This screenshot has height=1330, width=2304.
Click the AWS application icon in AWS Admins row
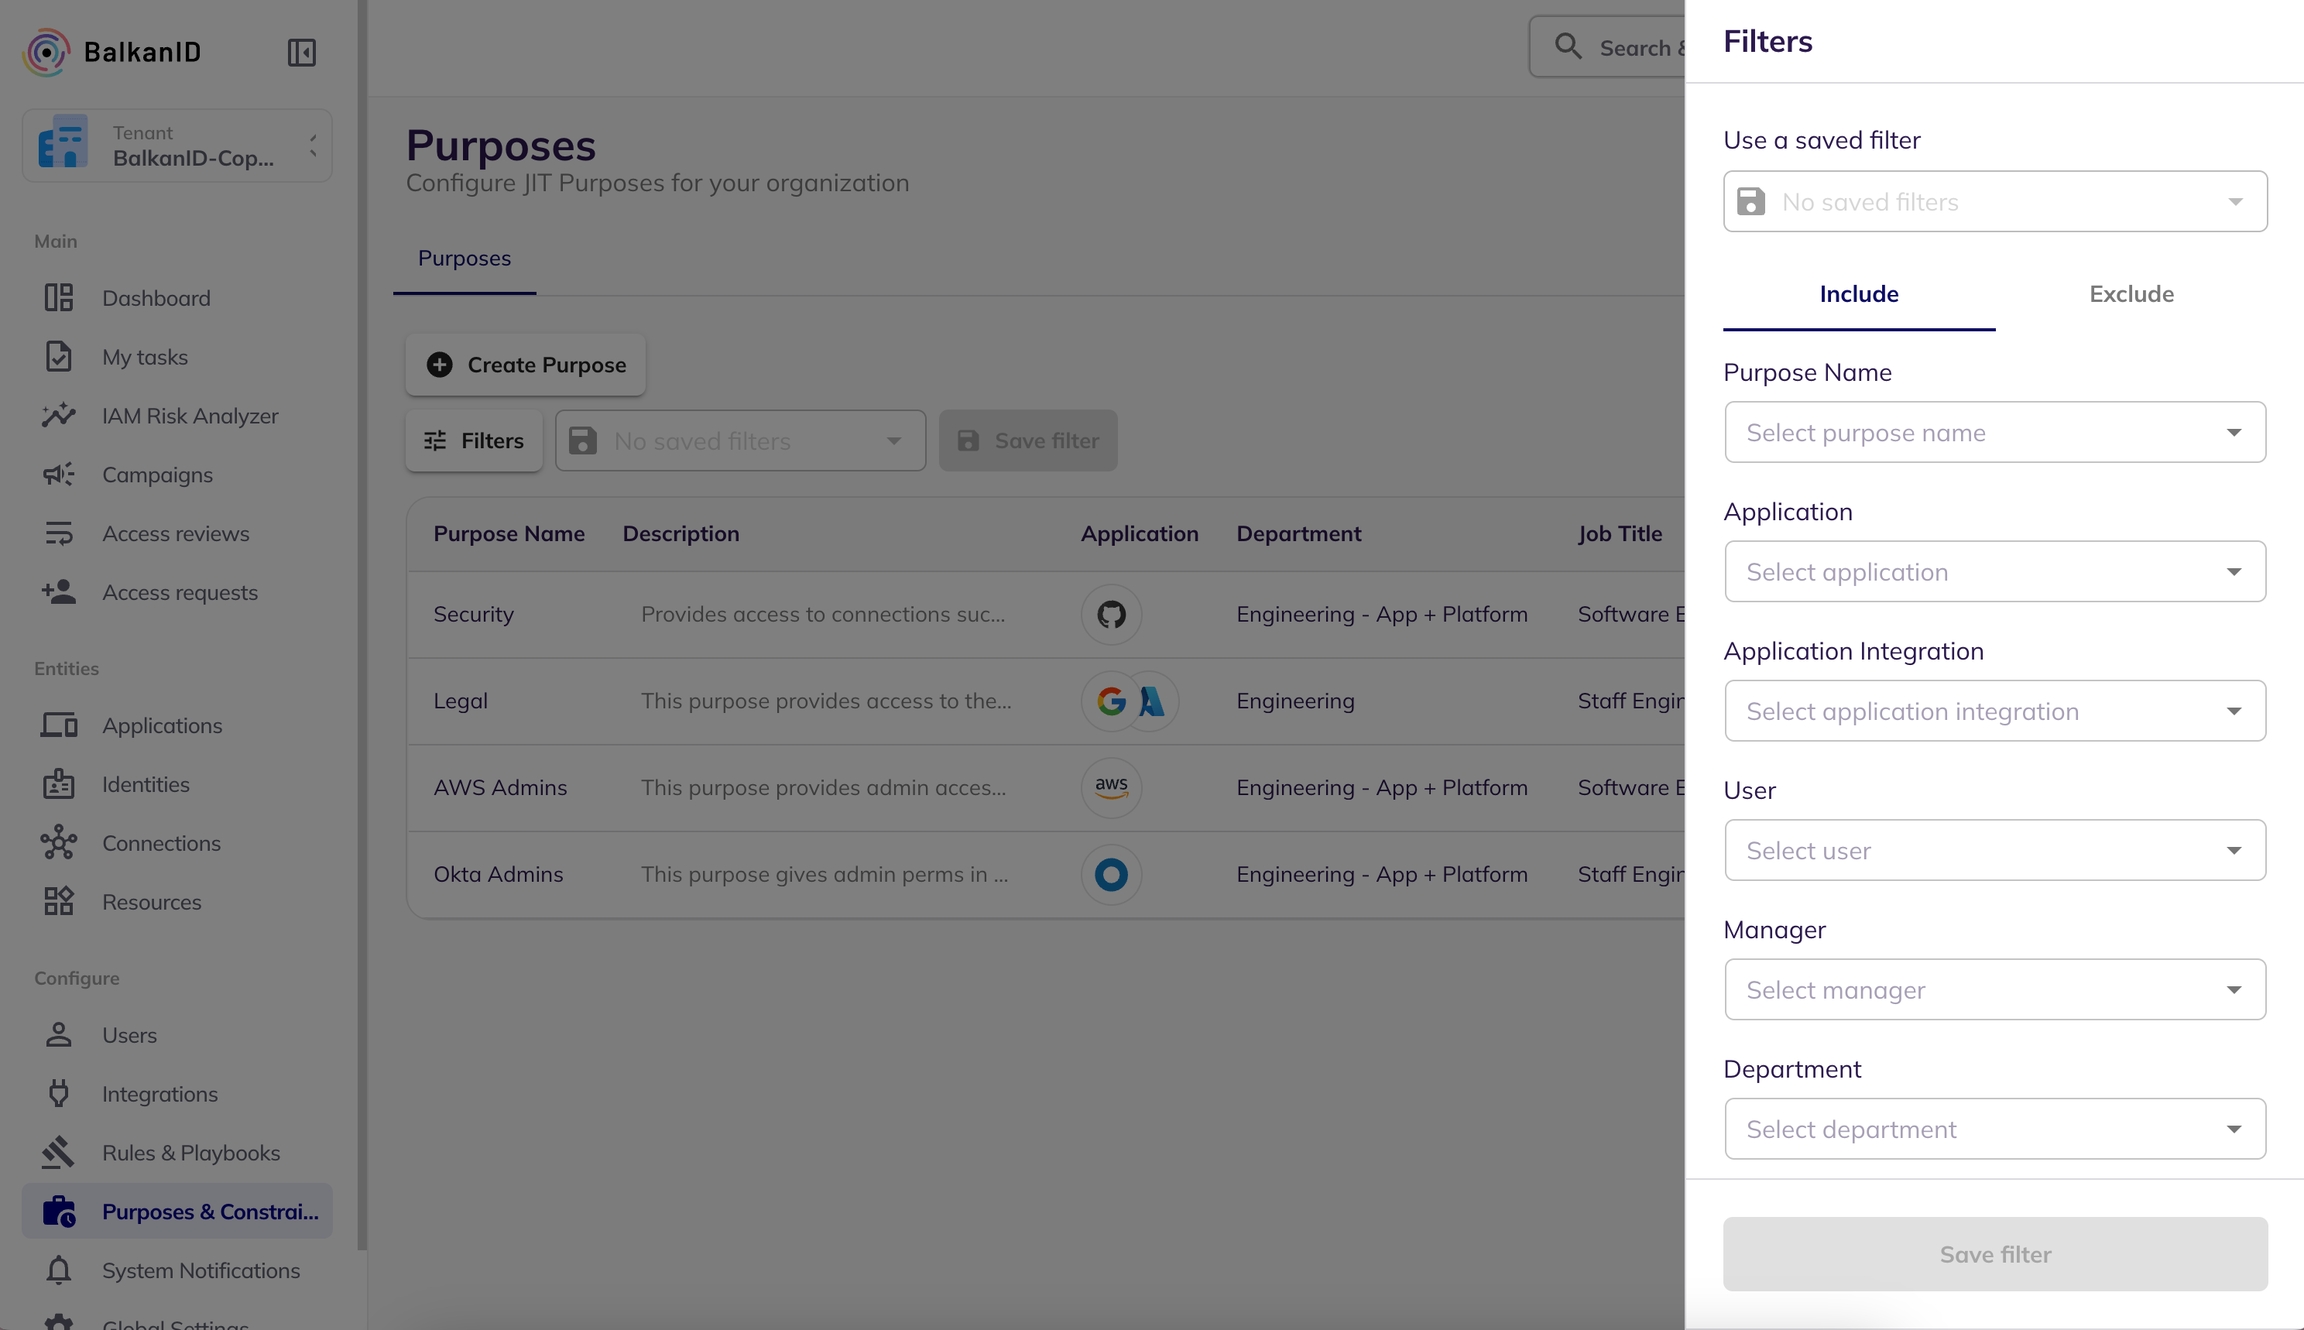tap(1111, 787)
